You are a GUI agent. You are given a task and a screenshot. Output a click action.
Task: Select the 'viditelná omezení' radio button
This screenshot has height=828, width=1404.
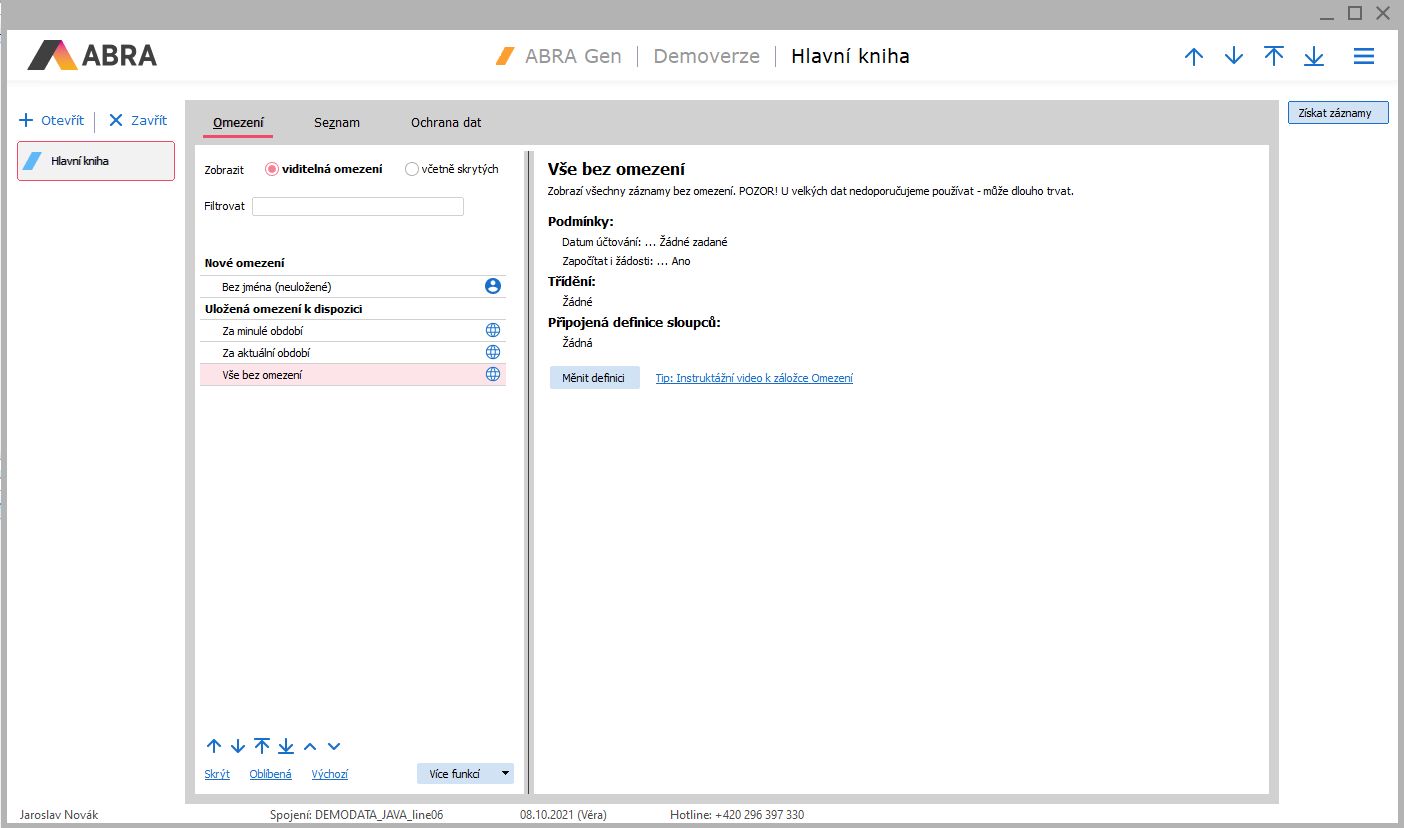coord(271,169)
